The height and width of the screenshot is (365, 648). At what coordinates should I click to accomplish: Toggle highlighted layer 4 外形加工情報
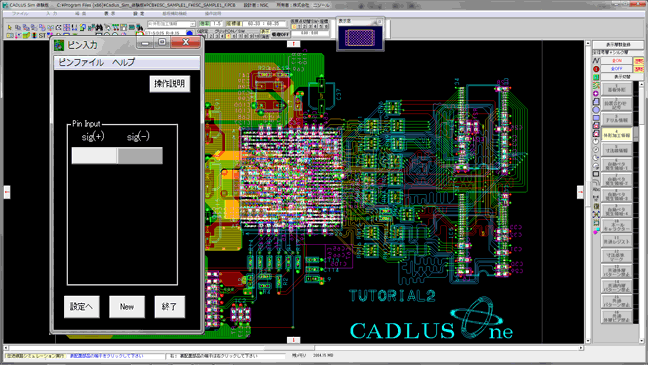[x=616, y=134]
